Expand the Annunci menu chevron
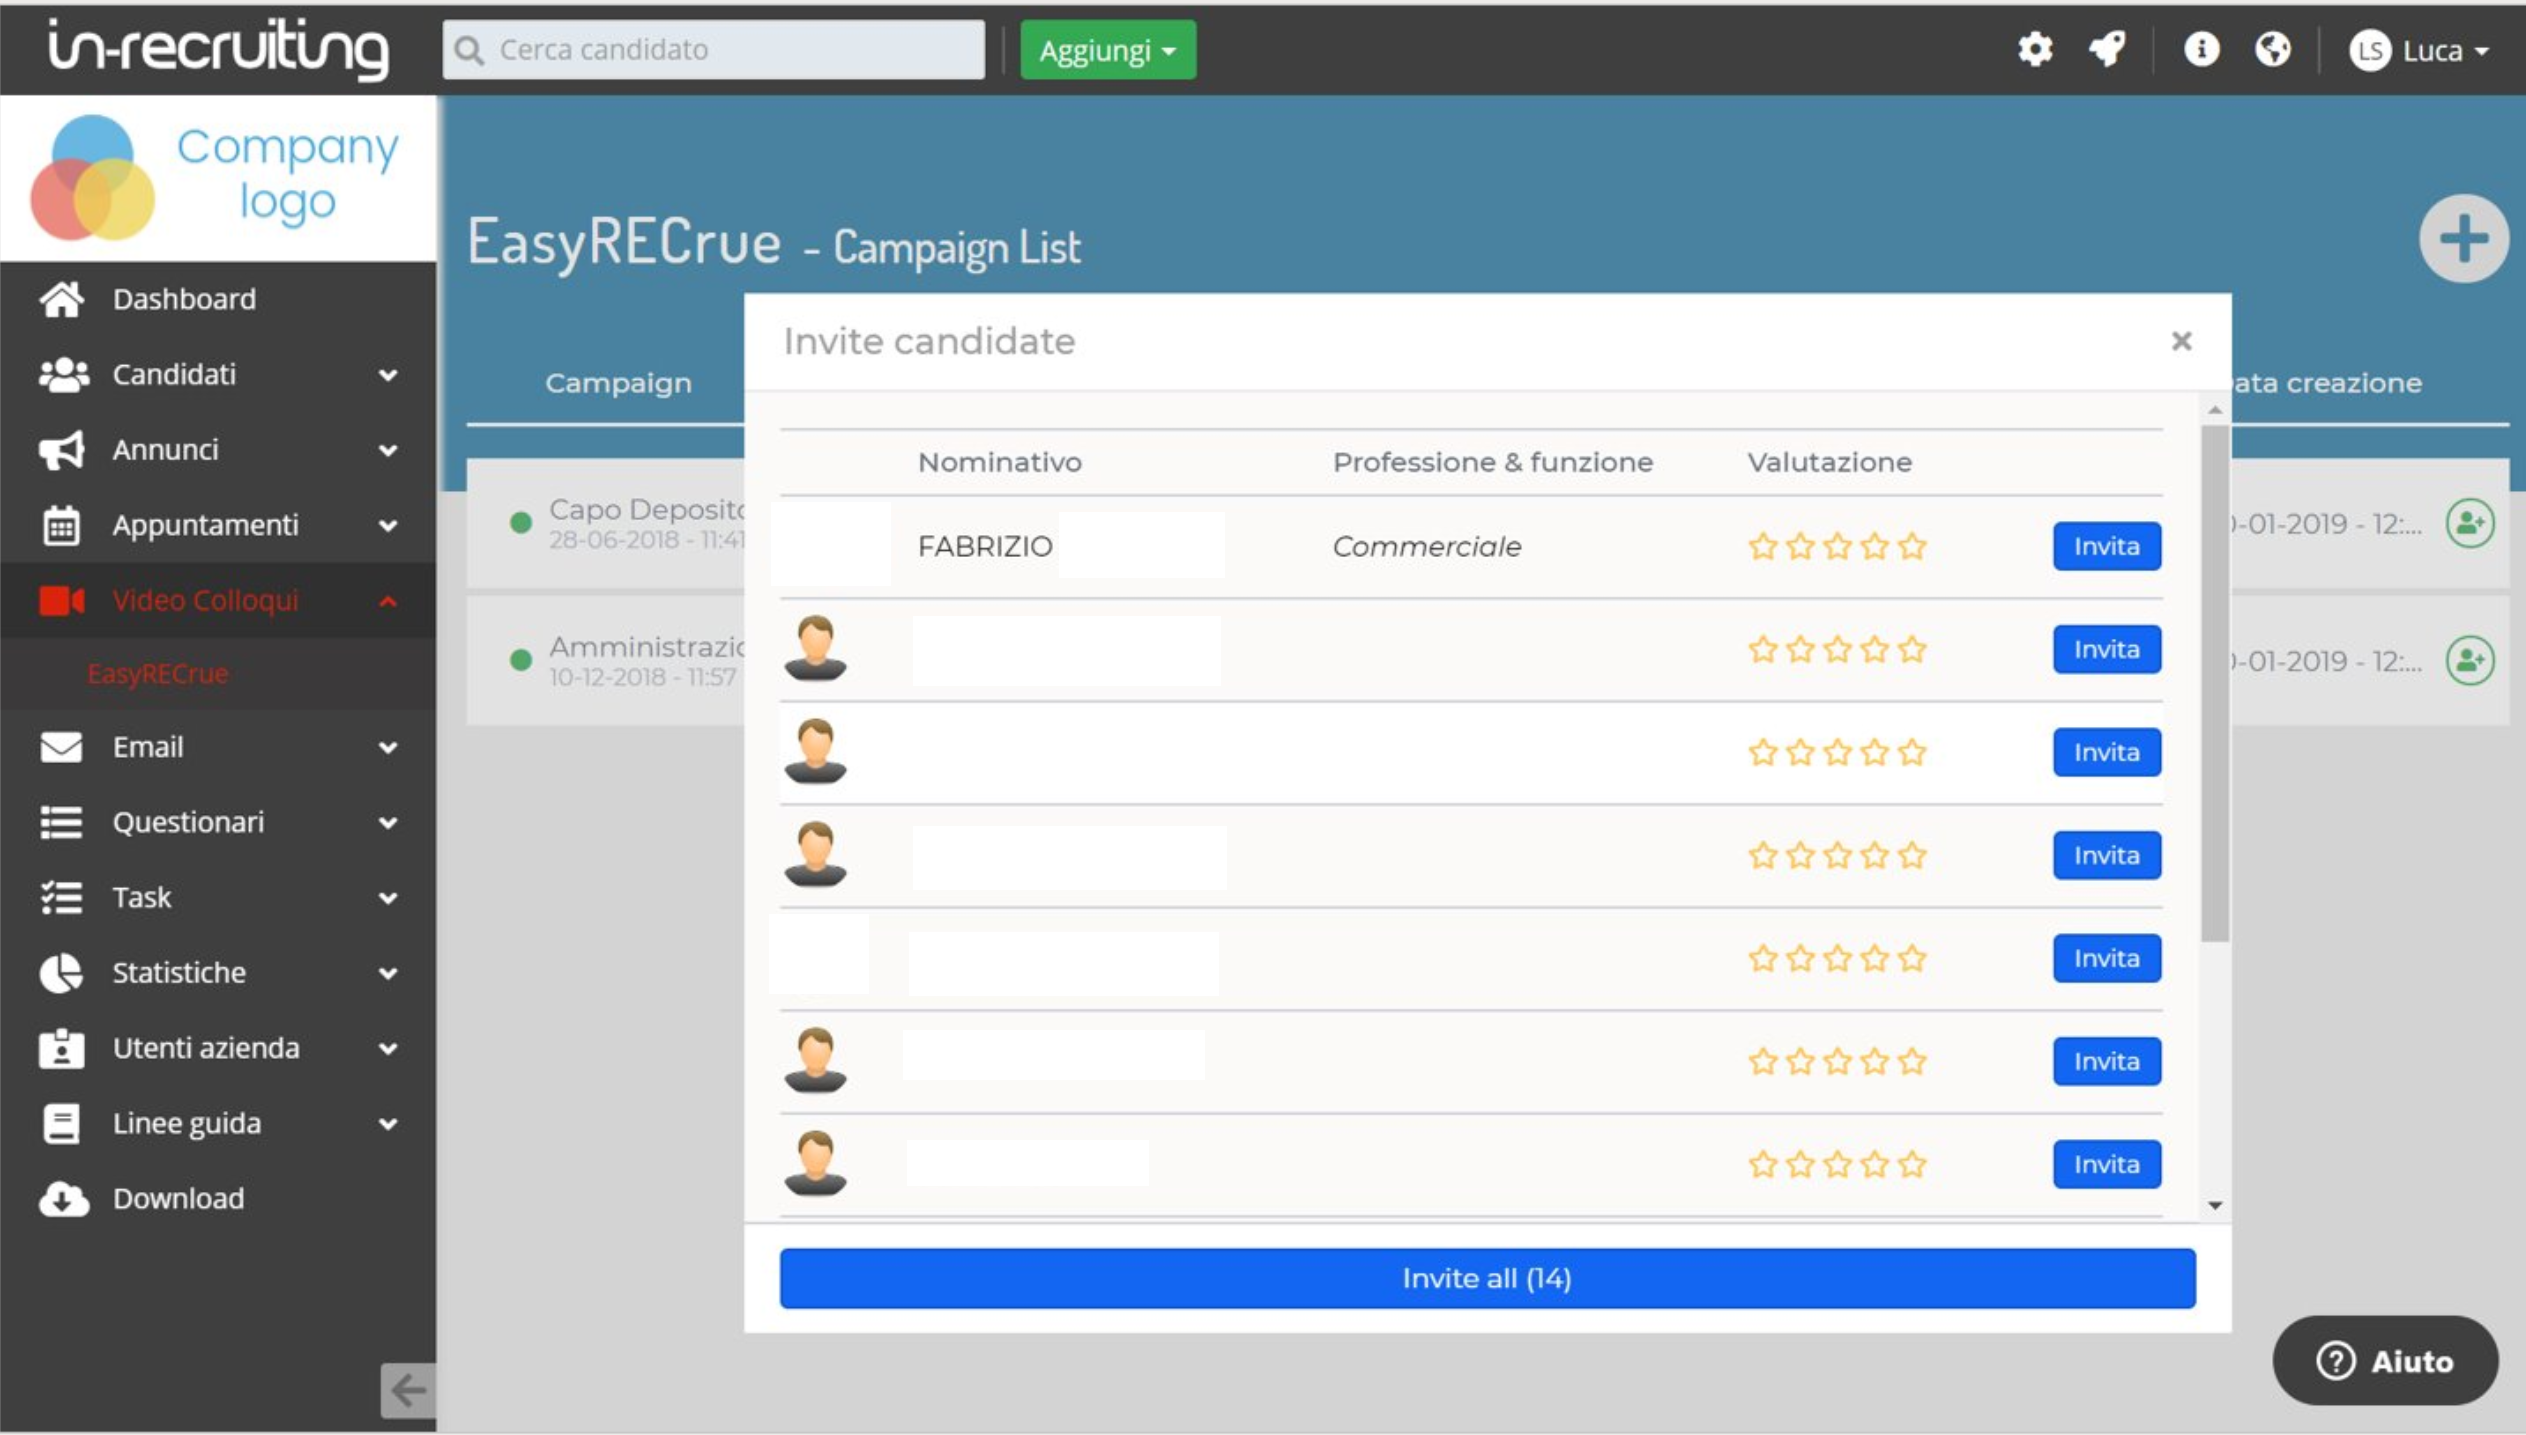Image resolution: width=2526 pixels, height=1435 pixels. [388, 451]
